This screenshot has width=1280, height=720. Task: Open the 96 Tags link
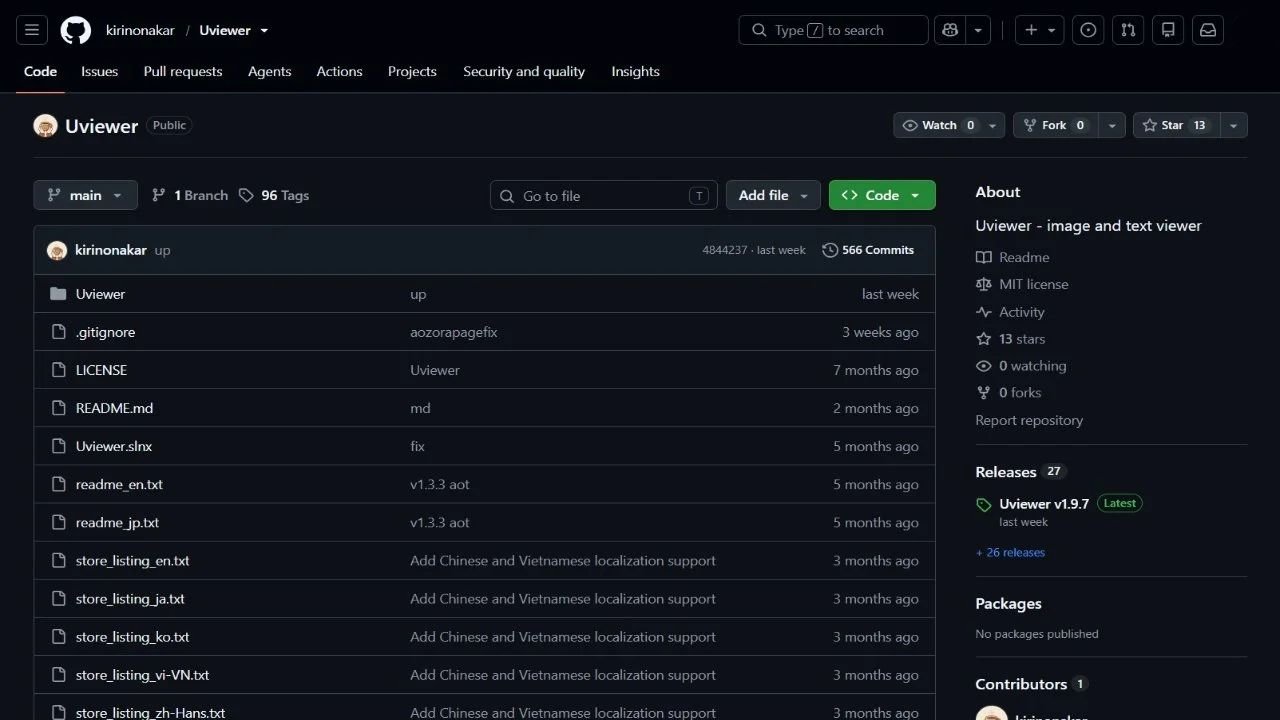(274, 195)
